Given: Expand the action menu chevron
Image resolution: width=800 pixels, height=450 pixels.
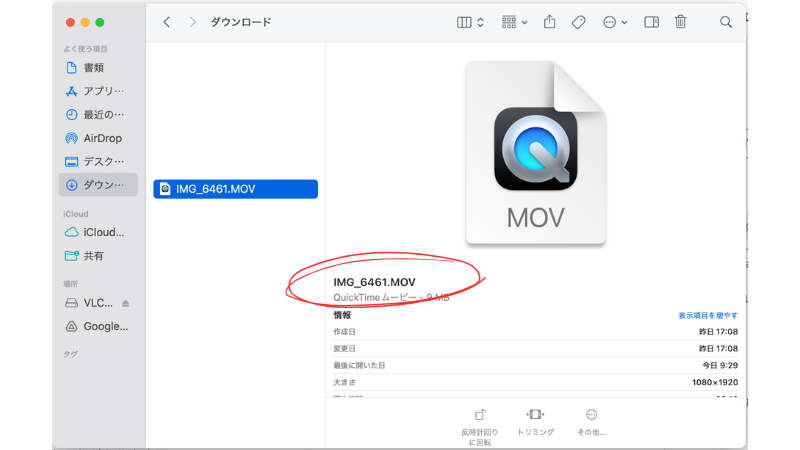Looking at the screenshot, I should (624, 22).
